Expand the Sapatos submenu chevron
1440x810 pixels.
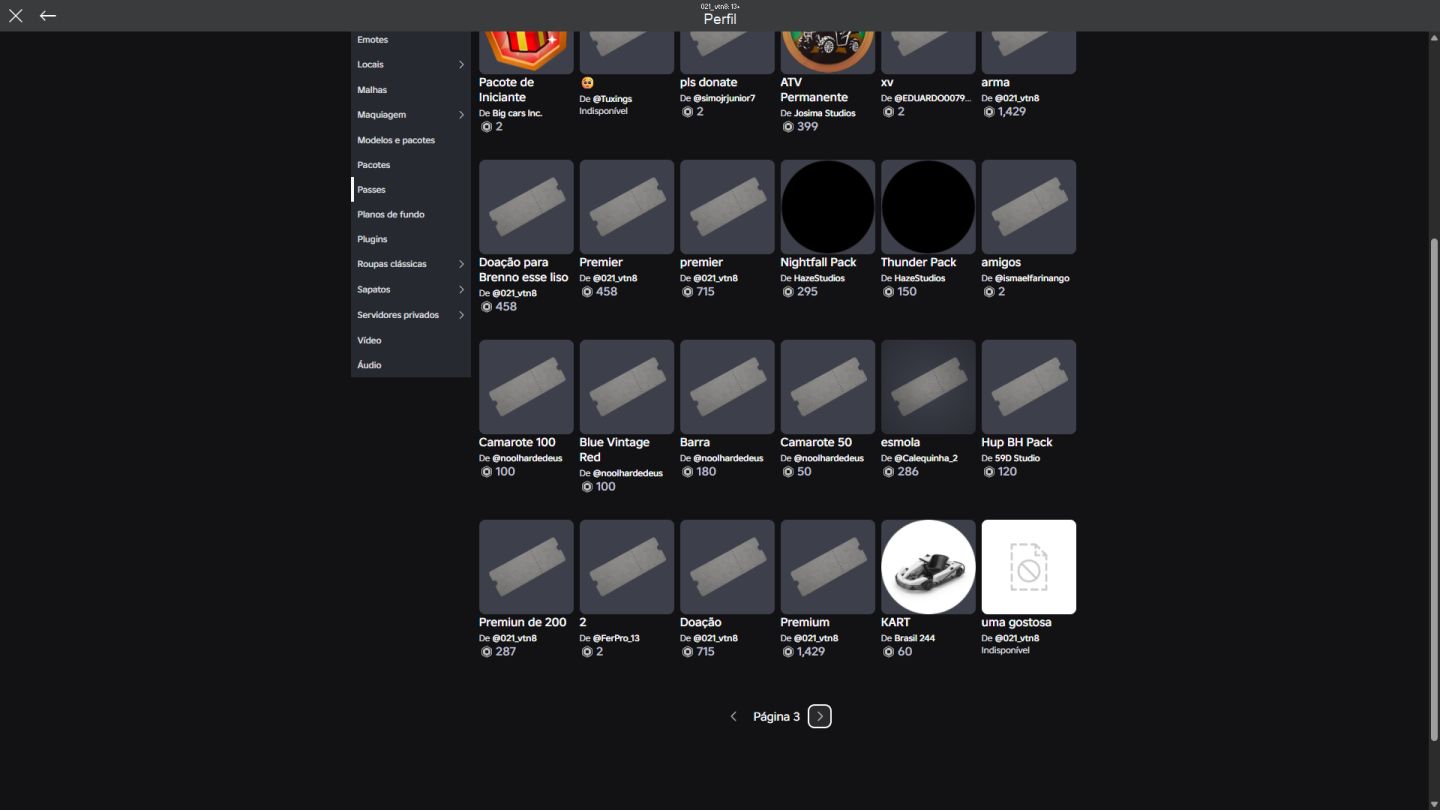coord(461,290)
